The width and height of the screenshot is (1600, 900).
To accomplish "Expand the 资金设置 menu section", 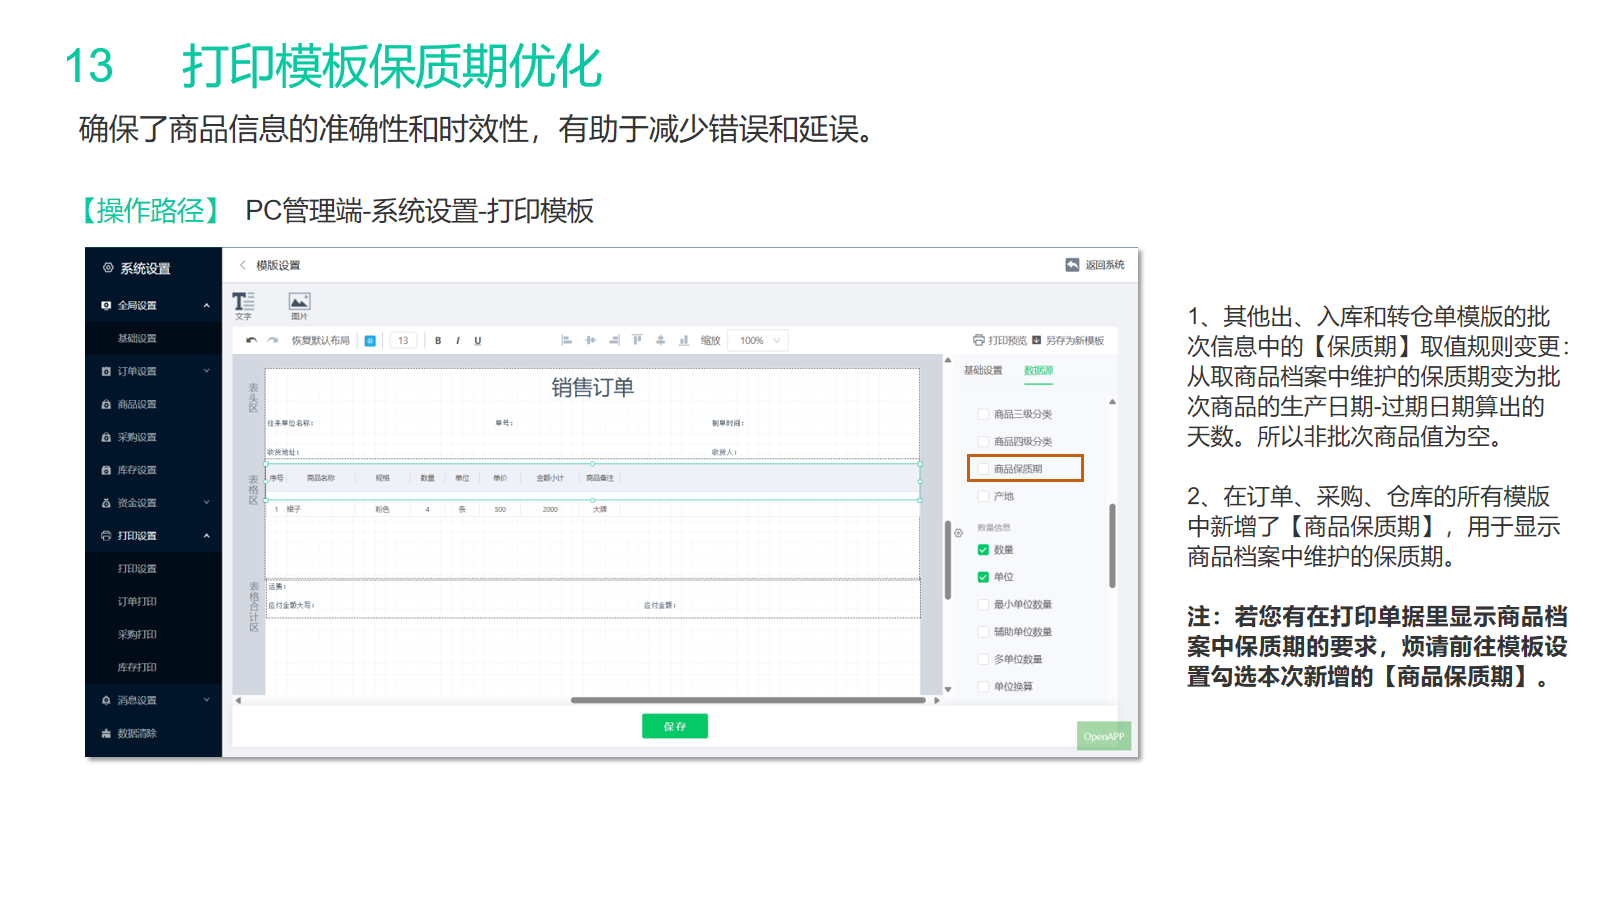I will (207, 503).
